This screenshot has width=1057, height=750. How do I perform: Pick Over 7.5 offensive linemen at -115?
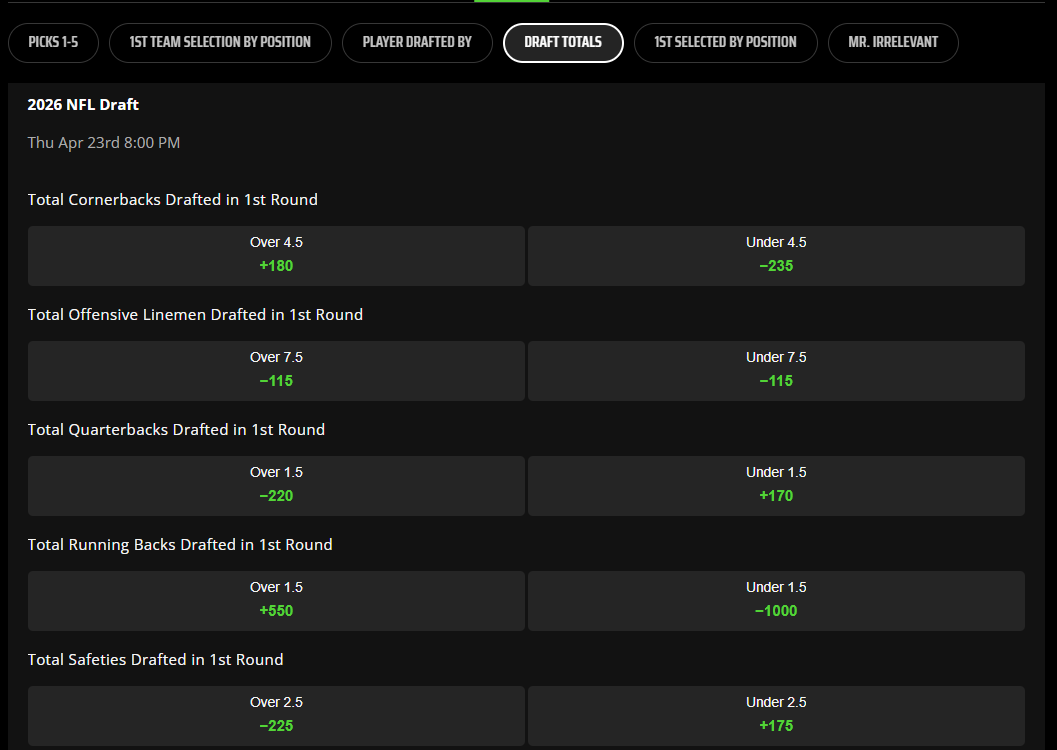click(x=276, y=371)
